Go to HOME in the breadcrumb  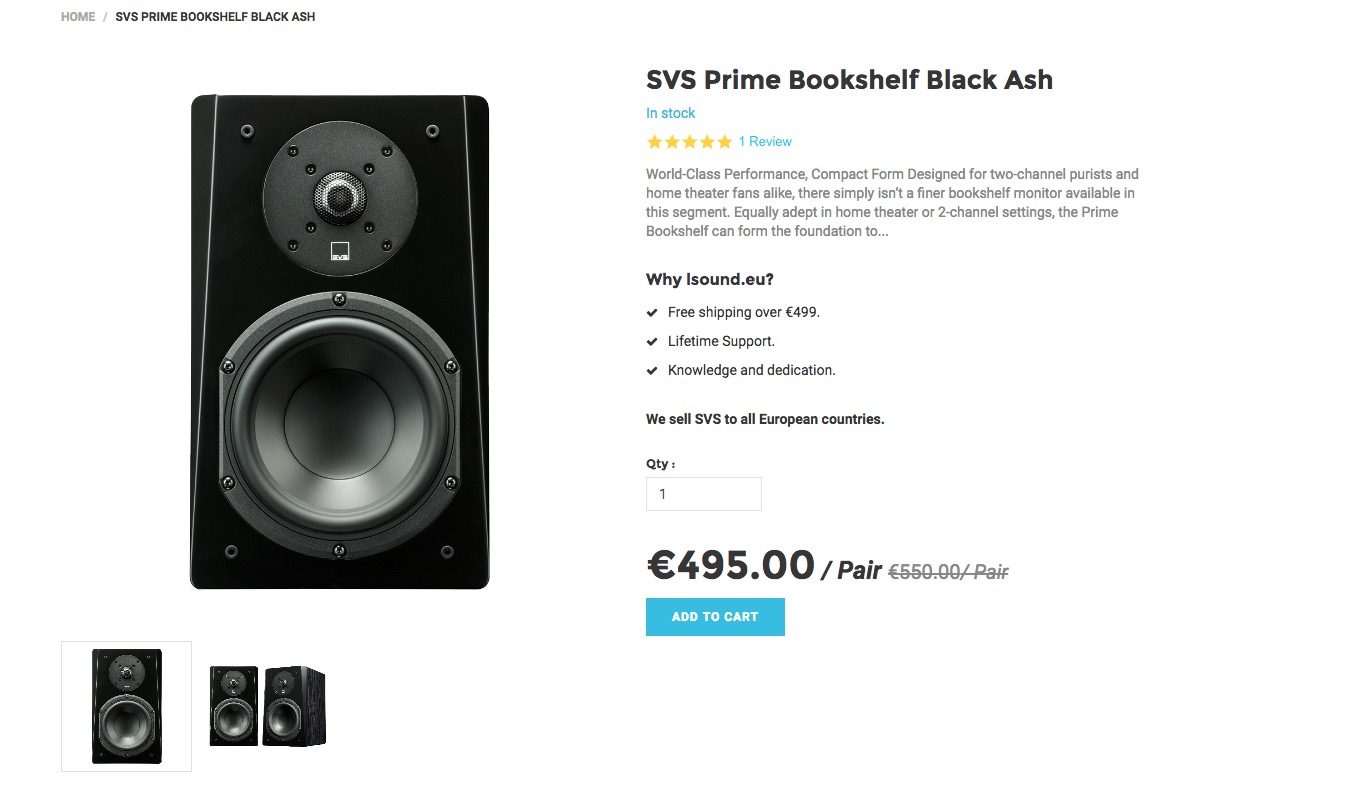coord(78,17)
